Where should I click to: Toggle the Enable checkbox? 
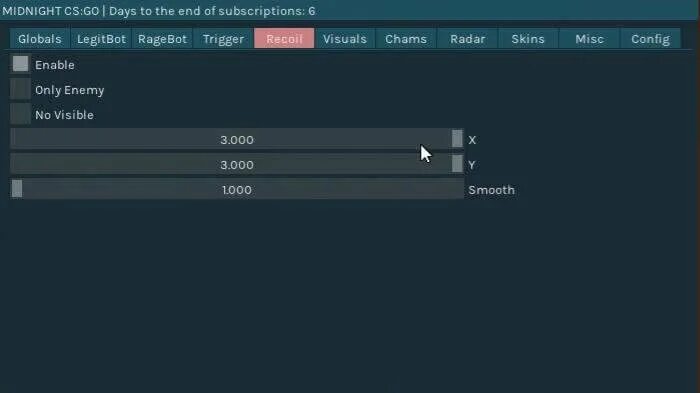coord(21,64)
